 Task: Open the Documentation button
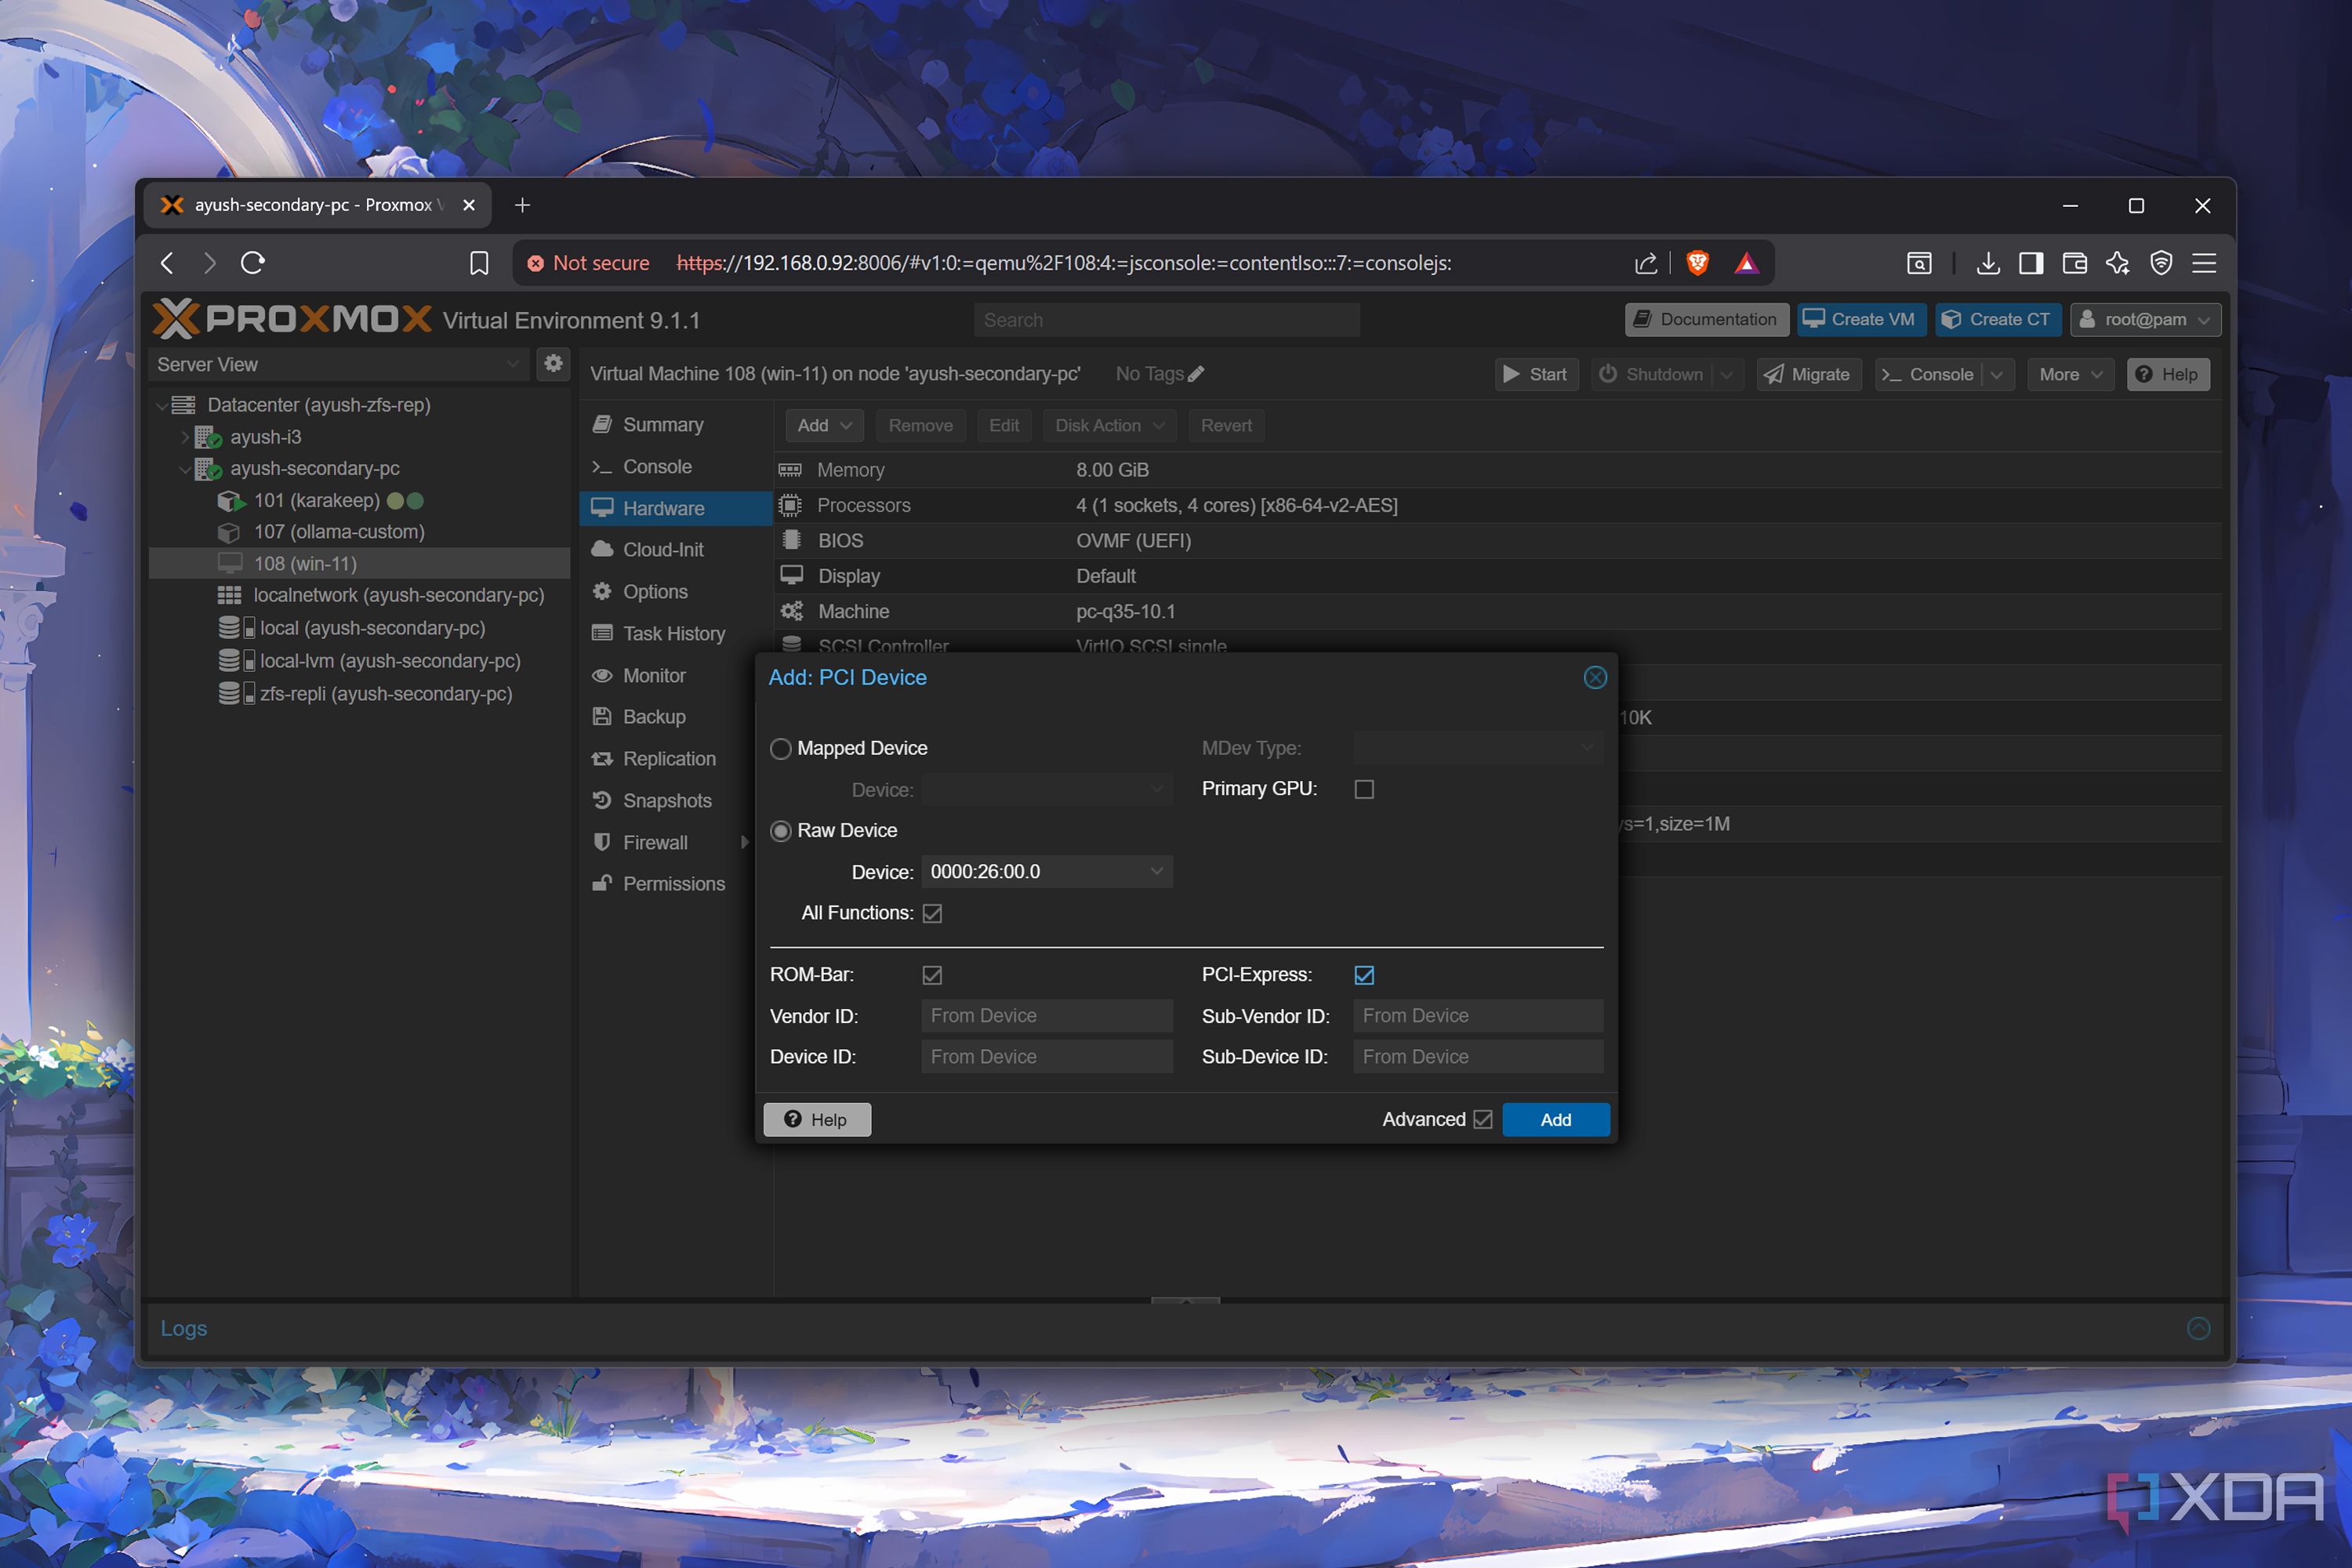1707,320
